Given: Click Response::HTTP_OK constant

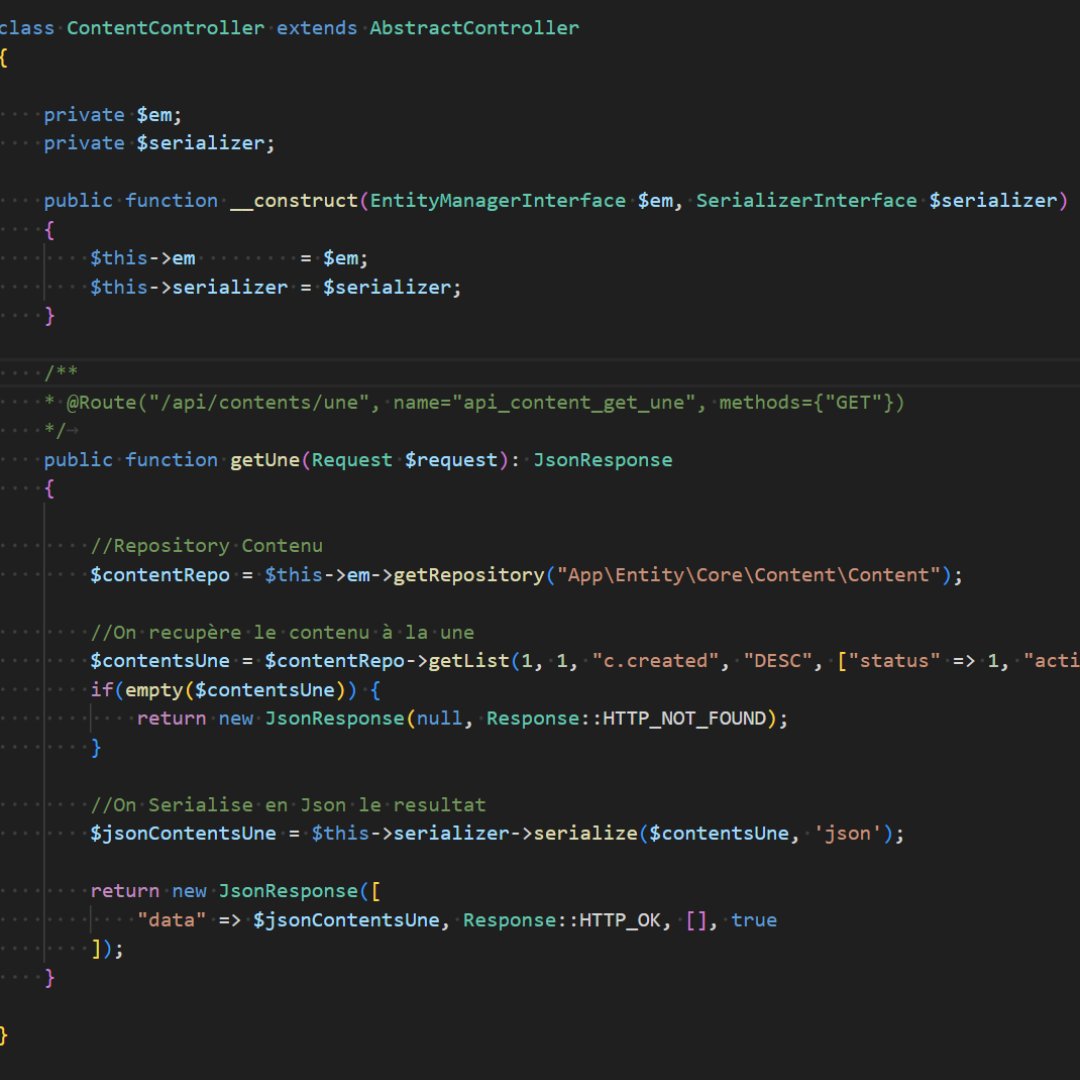Looking at the screenshot, I should pos(561,920).
